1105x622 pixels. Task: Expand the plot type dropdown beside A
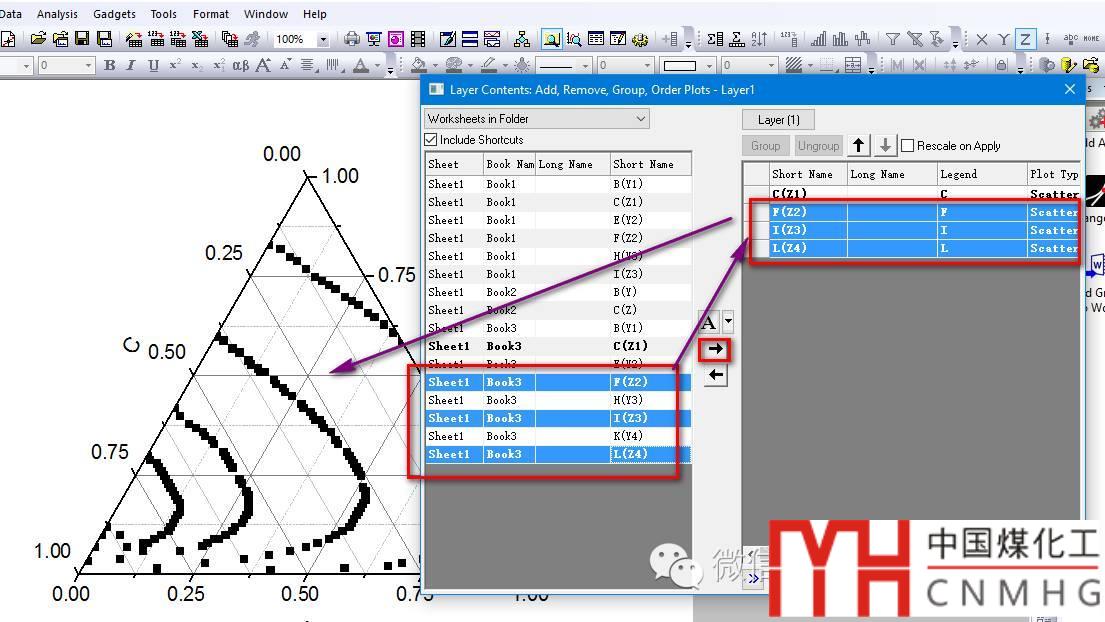(x=728, y=322)
